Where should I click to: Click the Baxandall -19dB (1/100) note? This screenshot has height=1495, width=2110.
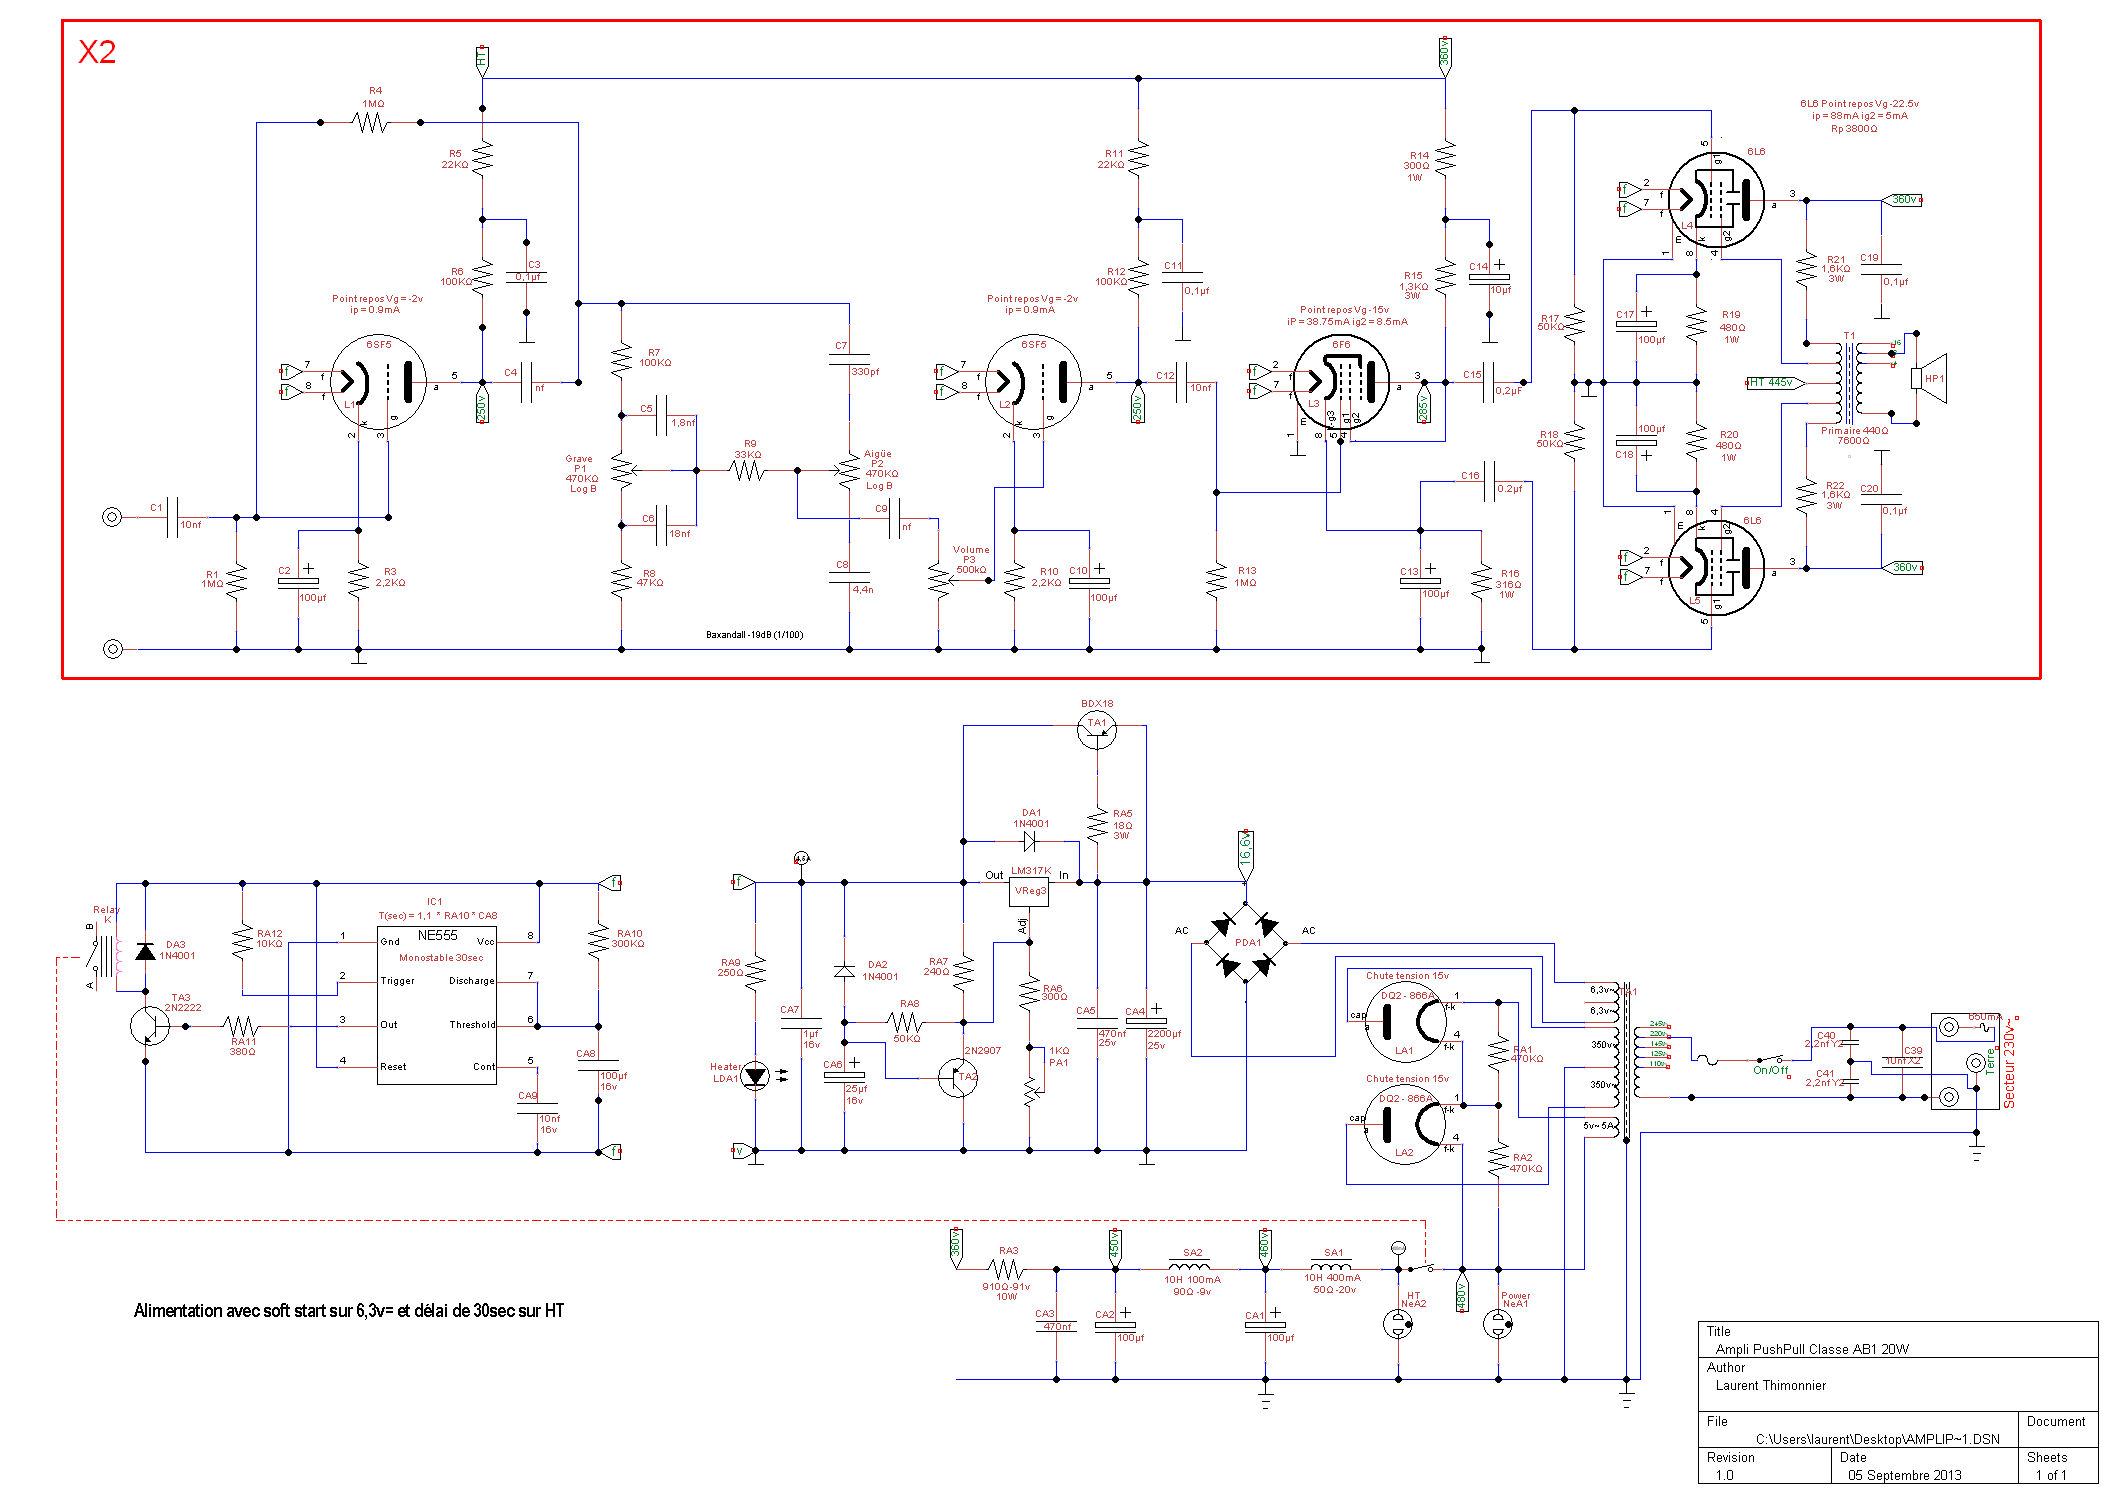(755, 635)
